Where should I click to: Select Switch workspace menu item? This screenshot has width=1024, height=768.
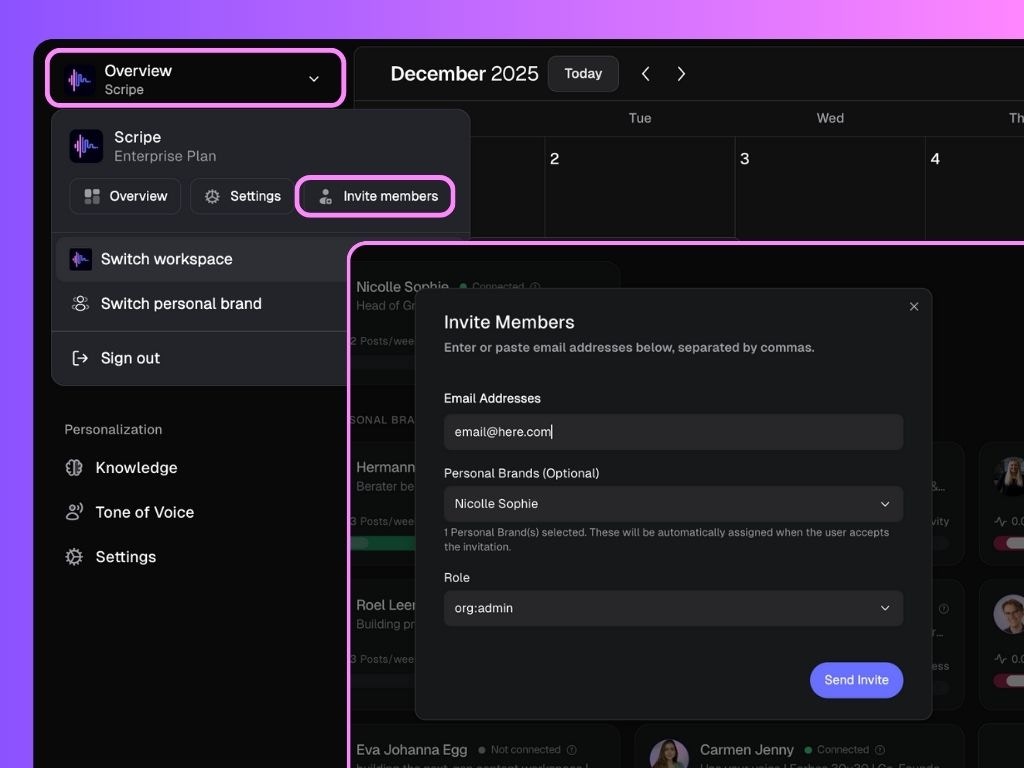pyautogui.click(x=202, y=259)
